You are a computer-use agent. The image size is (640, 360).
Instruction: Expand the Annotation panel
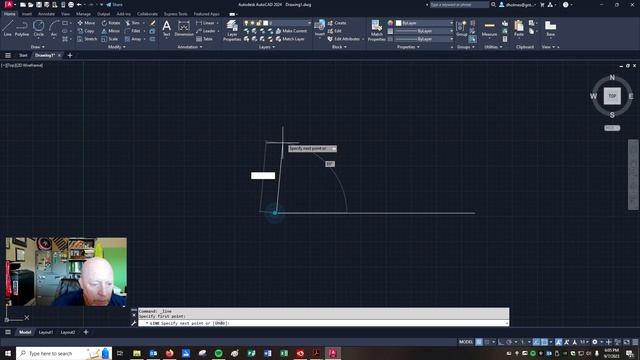pyautogui.click(x=189, y=47)
